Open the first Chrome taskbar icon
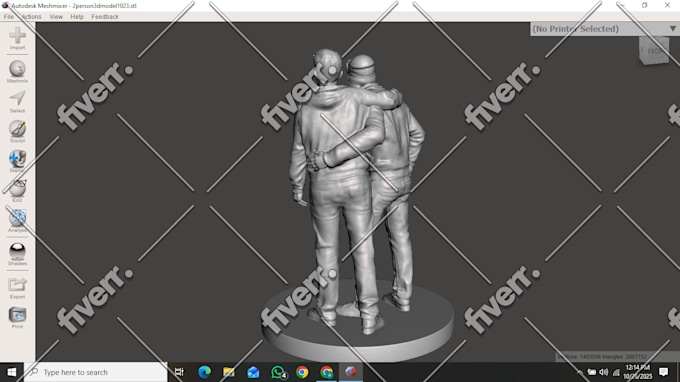The width and height of the screenshot is (680, 382). click(x=302, y=372)
